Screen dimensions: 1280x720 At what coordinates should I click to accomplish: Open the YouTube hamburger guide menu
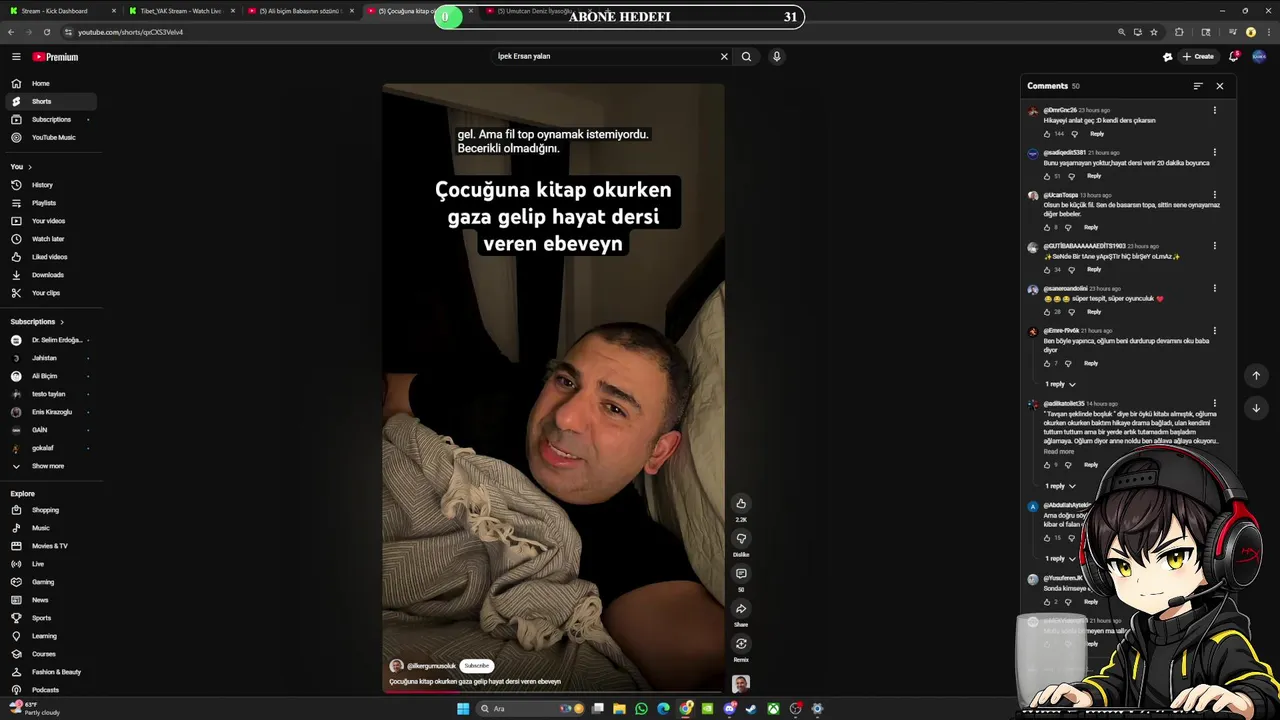(16, 57)
